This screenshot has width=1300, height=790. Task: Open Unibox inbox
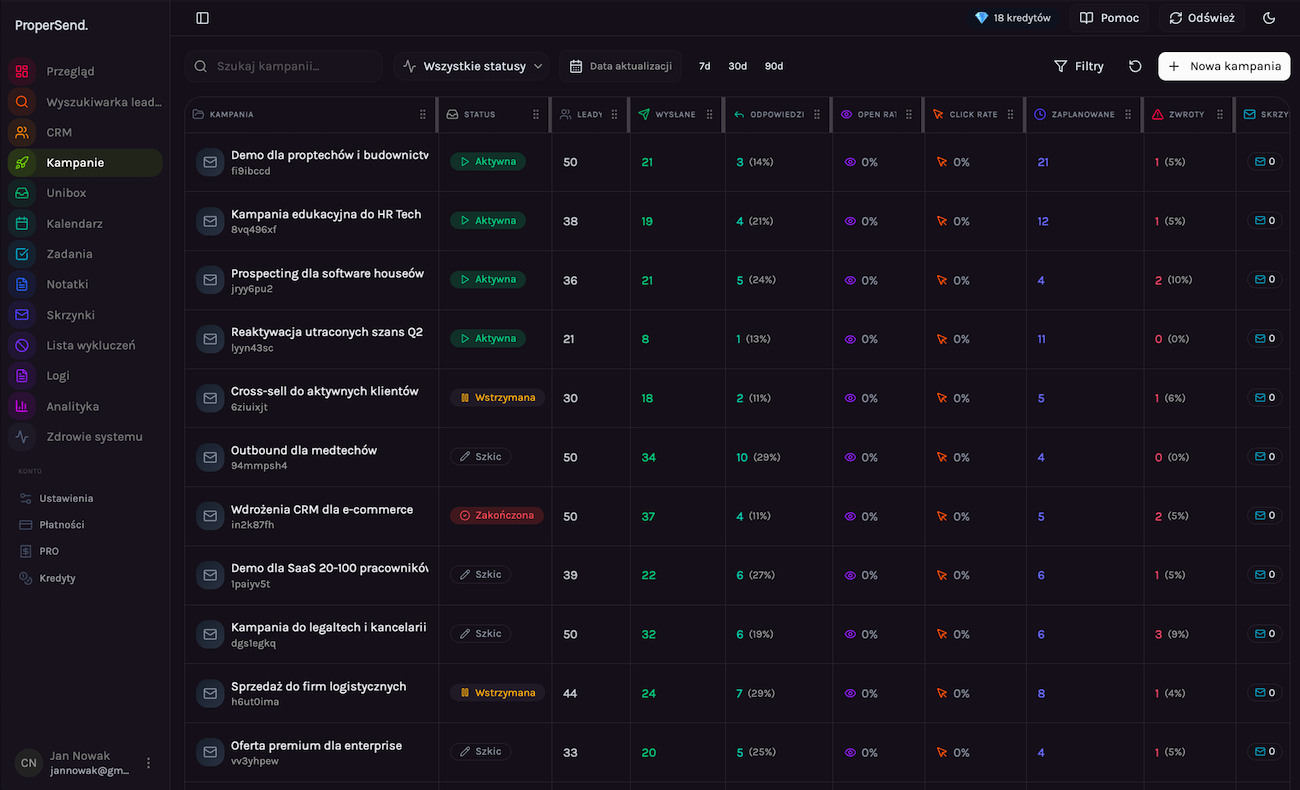pos(84,193)
